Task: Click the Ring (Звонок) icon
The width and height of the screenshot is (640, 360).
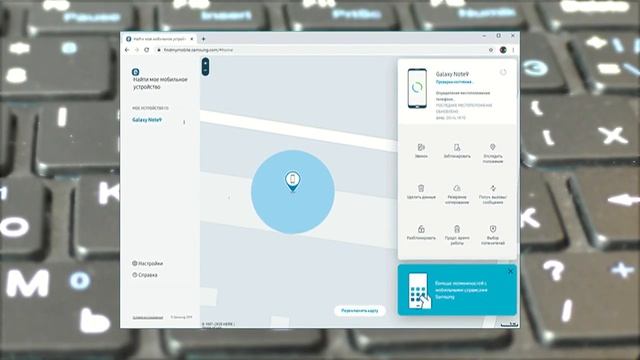Action: (421, 147)
